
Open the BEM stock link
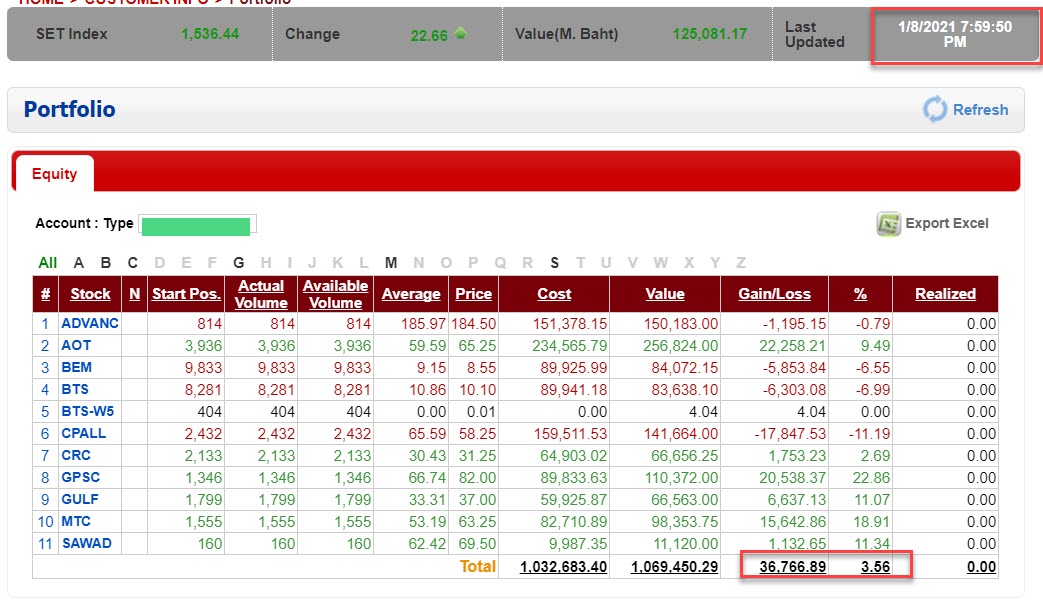[x=76, y=367]
